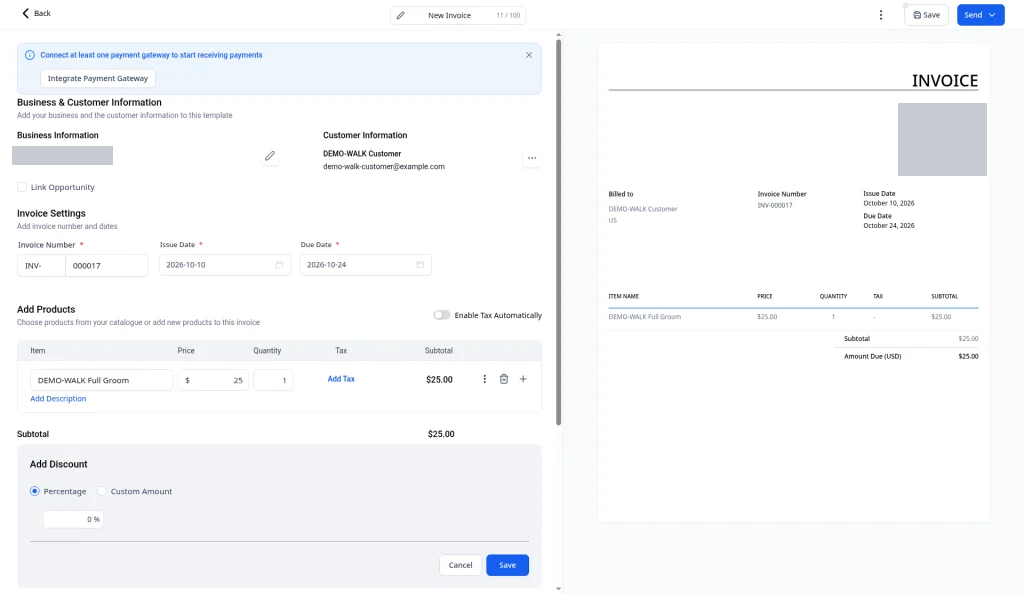
Task: Edit business information with pencil icon
Action: click(270, 156)
